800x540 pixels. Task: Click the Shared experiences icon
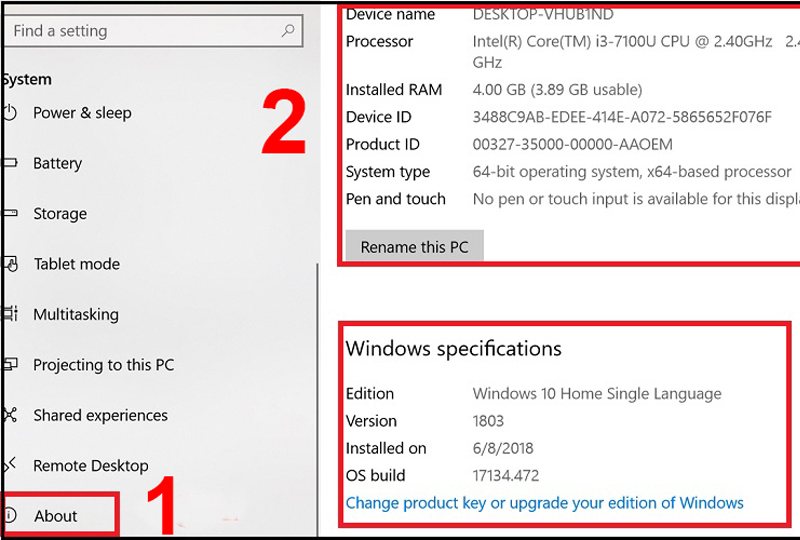[10, 415]
